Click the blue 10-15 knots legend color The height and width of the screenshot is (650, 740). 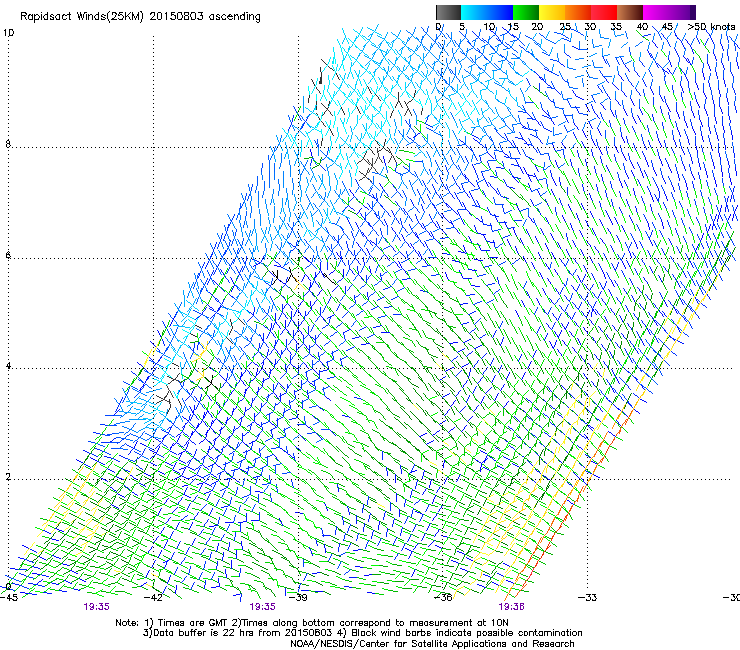point(500,12)
